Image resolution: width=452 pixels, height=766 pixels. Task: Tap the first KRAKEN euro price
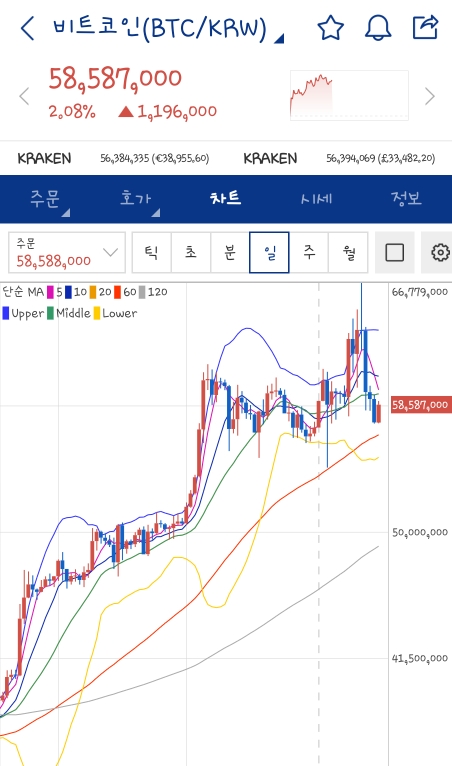tap(155, 158)
